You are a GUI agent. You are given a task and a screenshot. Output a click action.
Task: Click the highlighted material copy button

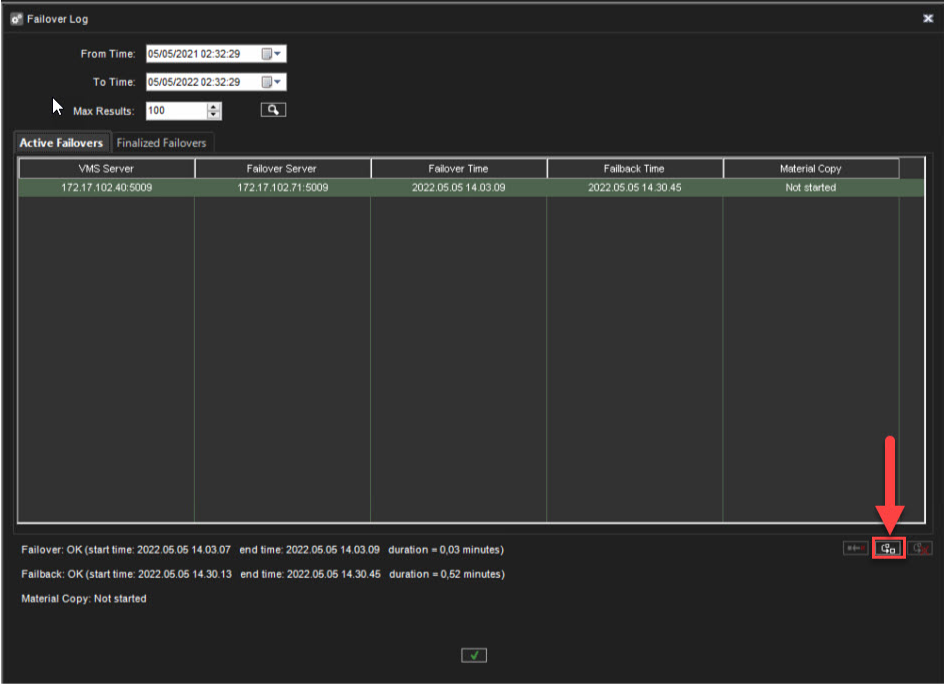(888, 548)
